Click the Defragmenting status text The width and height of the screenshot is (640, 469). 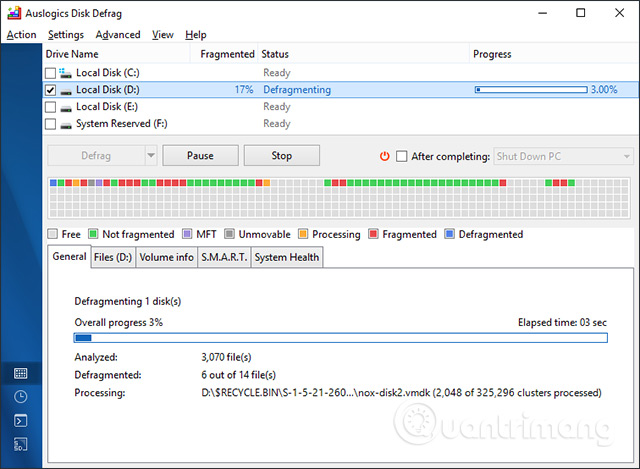297,90
